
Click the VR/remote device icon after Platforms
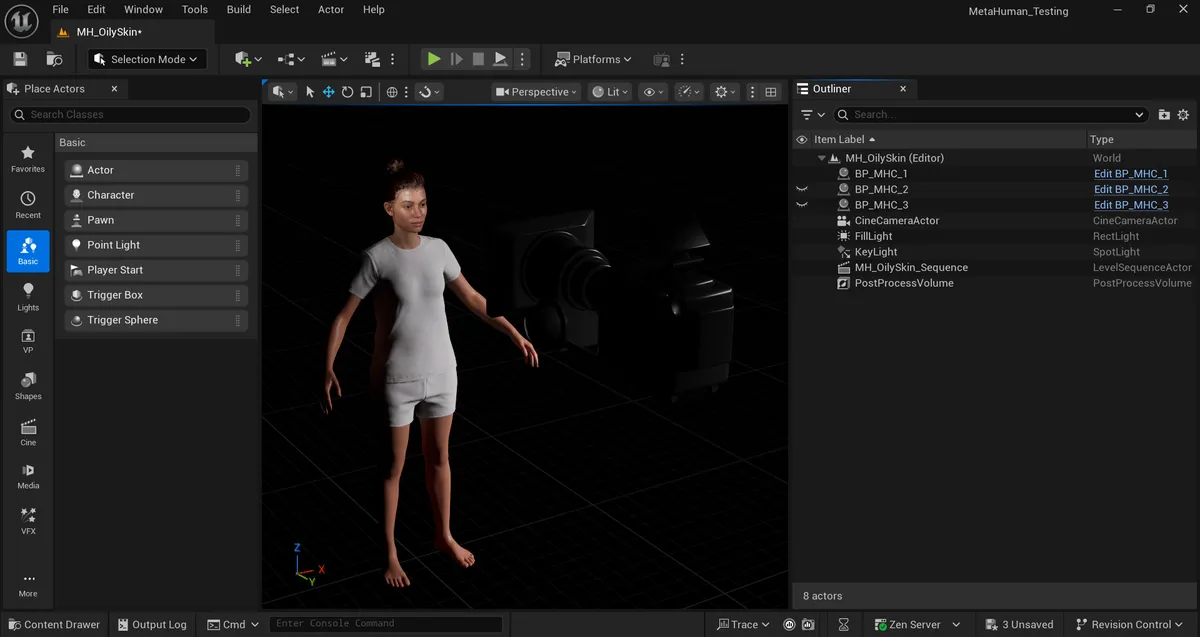tap(661, 59)
